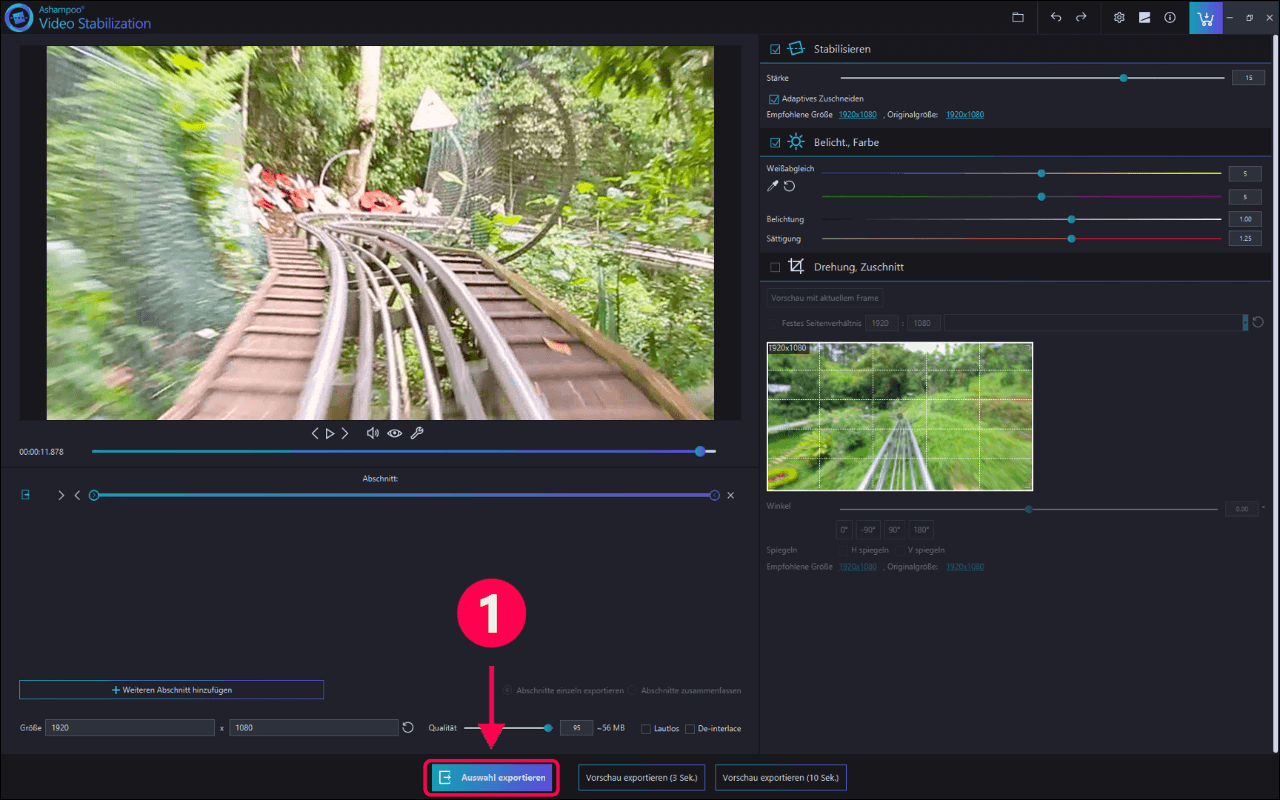Click the Belichtung value field 1.00
Screen dimensions: 1280x800
pyautogui.click(x=1245, y=219)
